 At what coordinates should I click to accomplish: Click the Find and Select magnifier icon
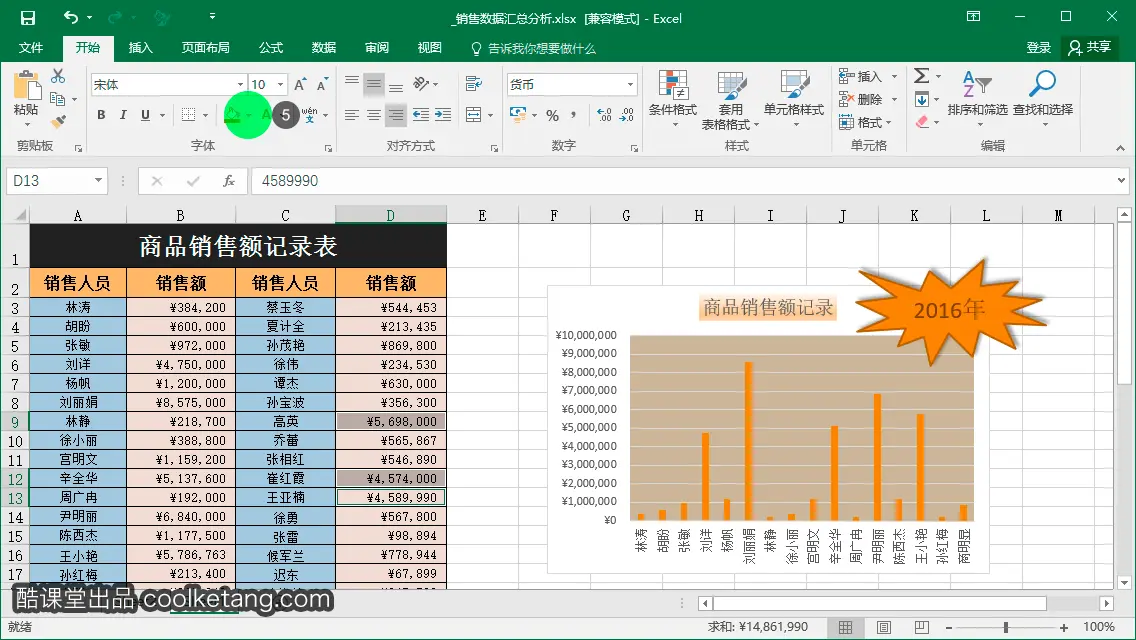click(1043, 83)
